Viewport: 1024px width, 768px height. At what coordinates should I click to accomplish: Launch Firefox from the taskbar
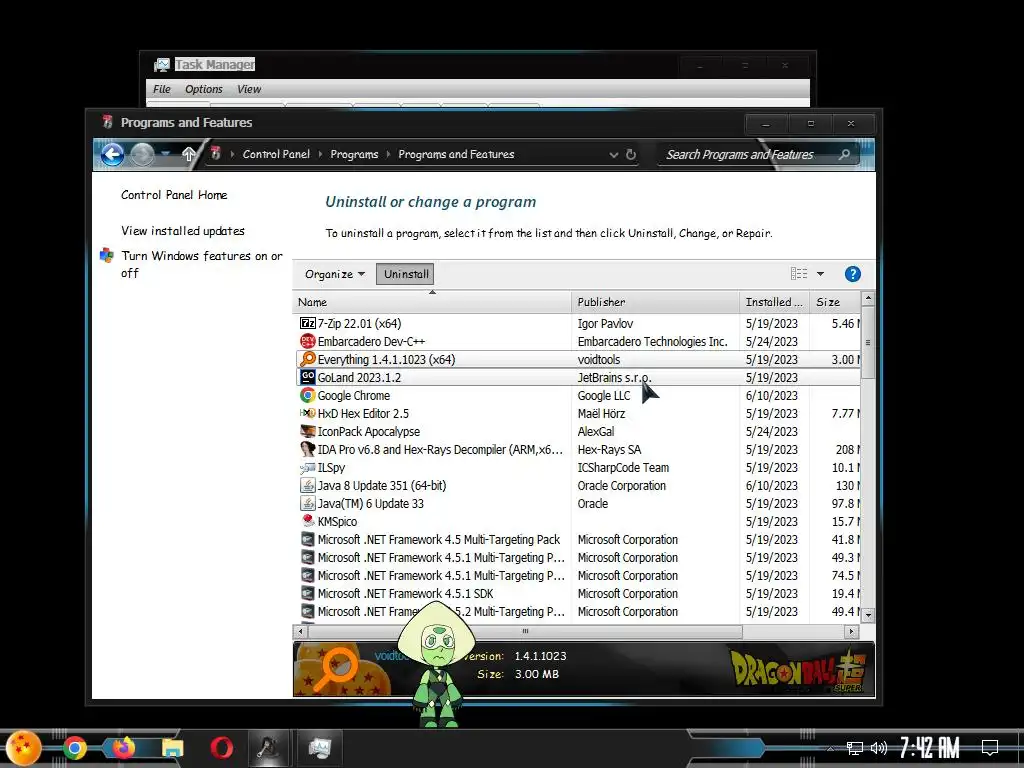(123, 748)
